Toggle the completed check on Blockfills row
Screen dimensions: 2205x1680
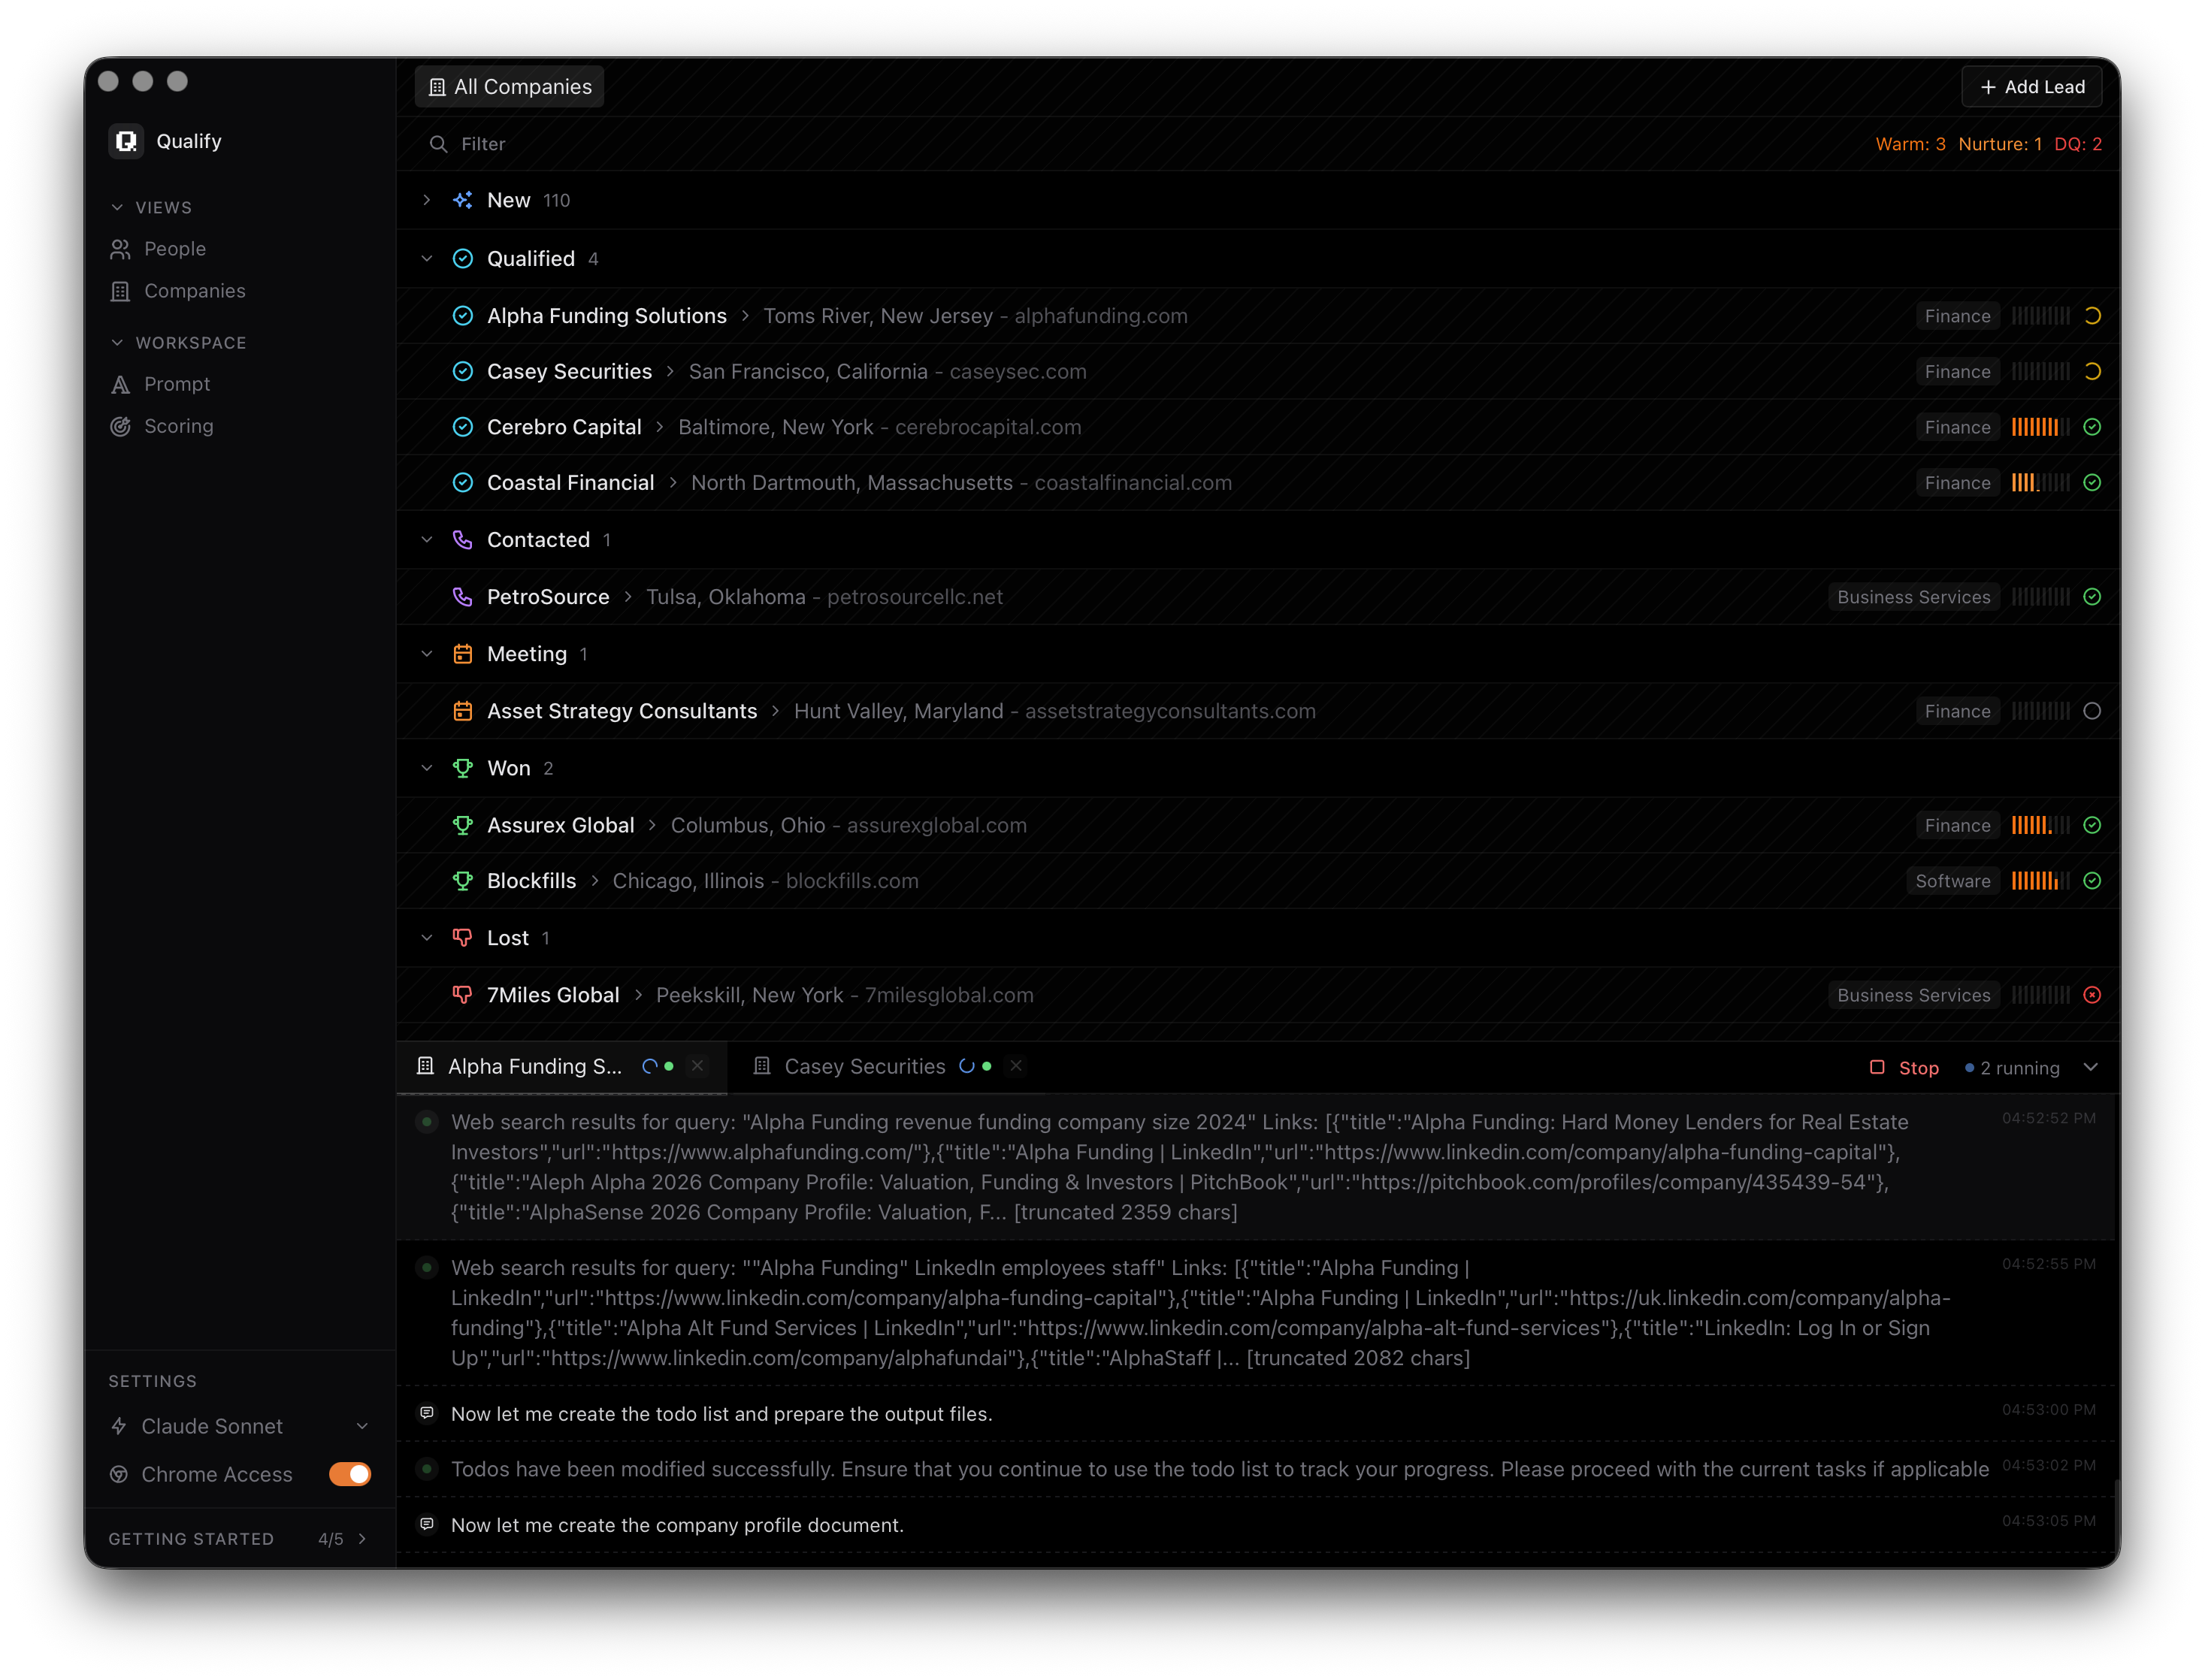[2092, 881]
